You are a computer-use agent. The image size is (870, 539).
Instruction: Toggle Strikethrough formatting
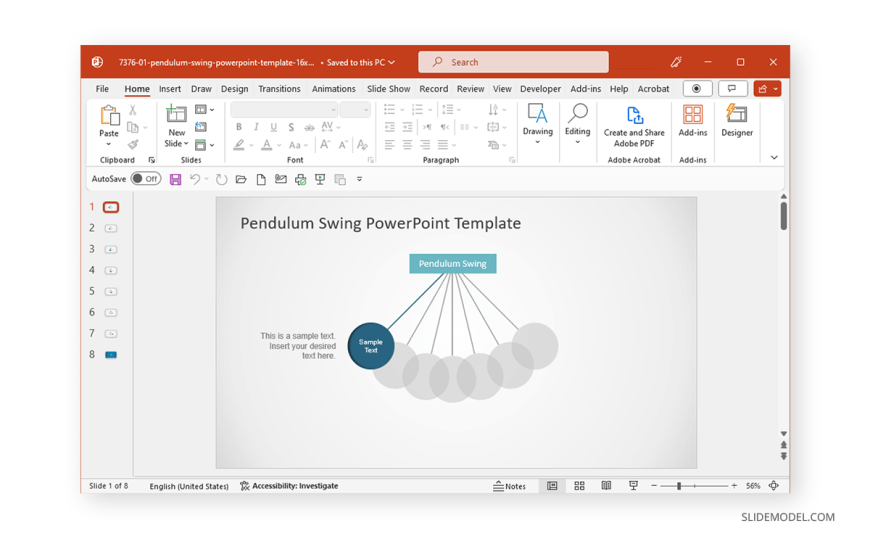(309, 128)
